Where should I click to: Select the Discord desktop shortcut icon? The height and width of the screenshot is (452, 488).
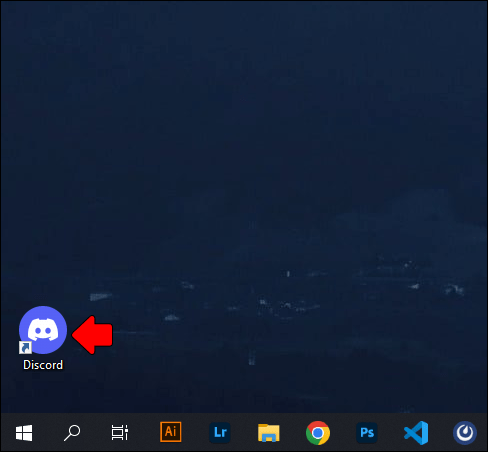point(43,330)
